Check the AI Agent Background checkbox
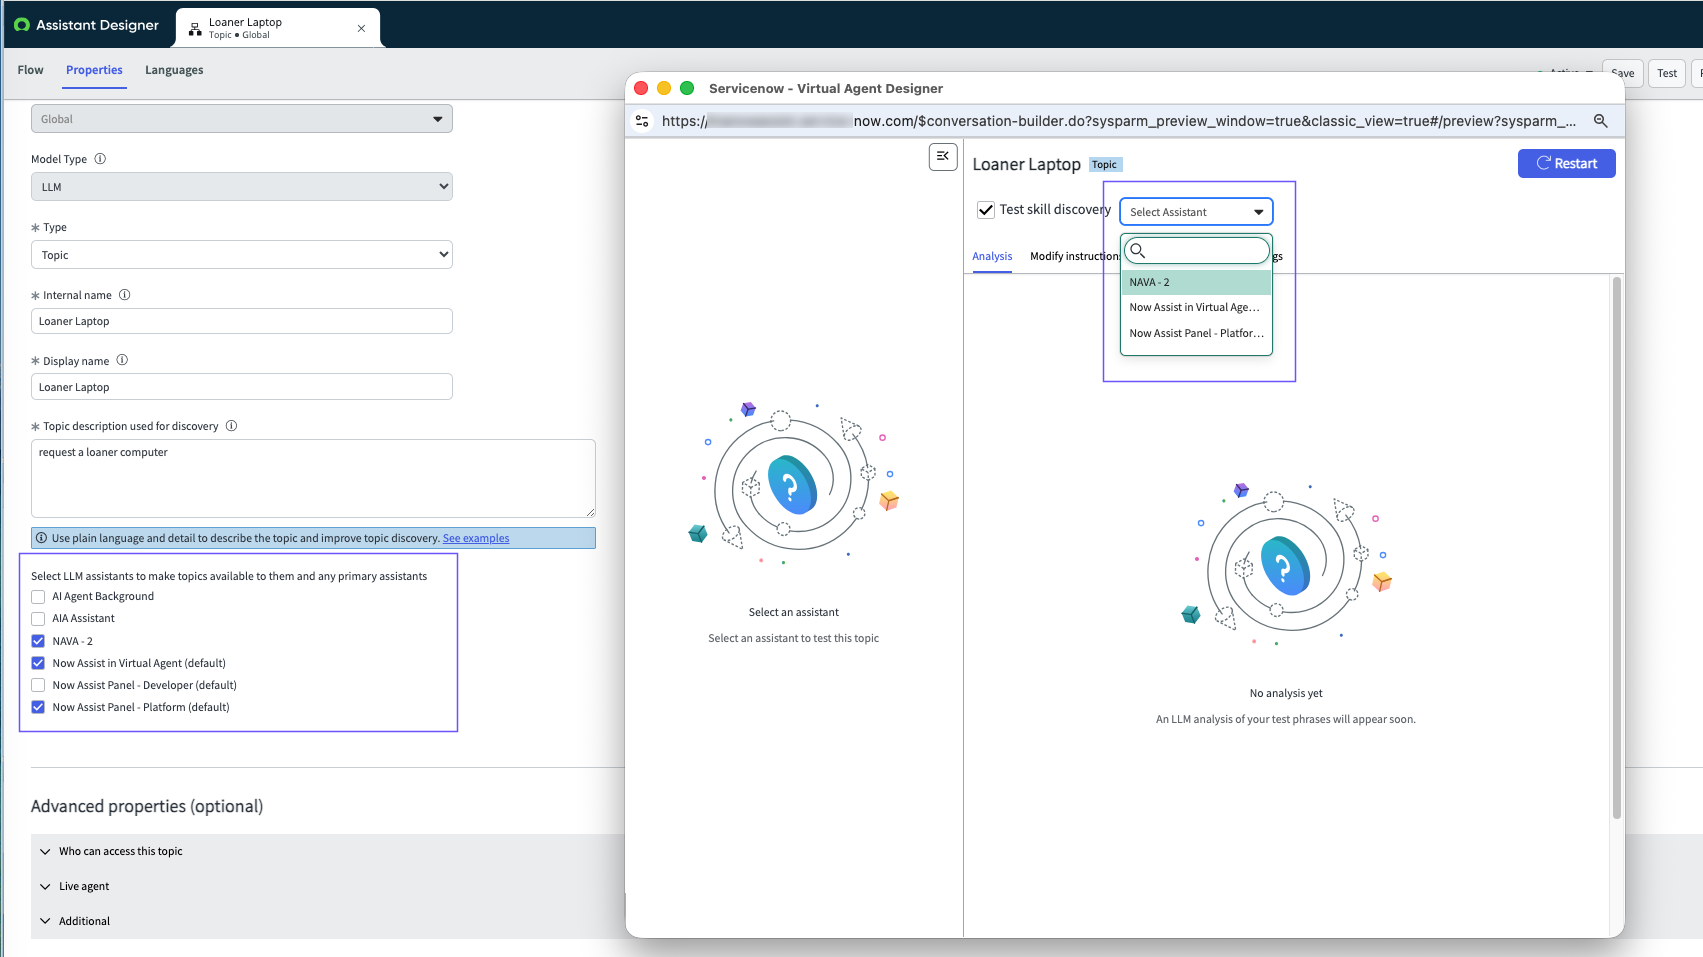This screenshot has width=1703, height=957. point(38,596)
